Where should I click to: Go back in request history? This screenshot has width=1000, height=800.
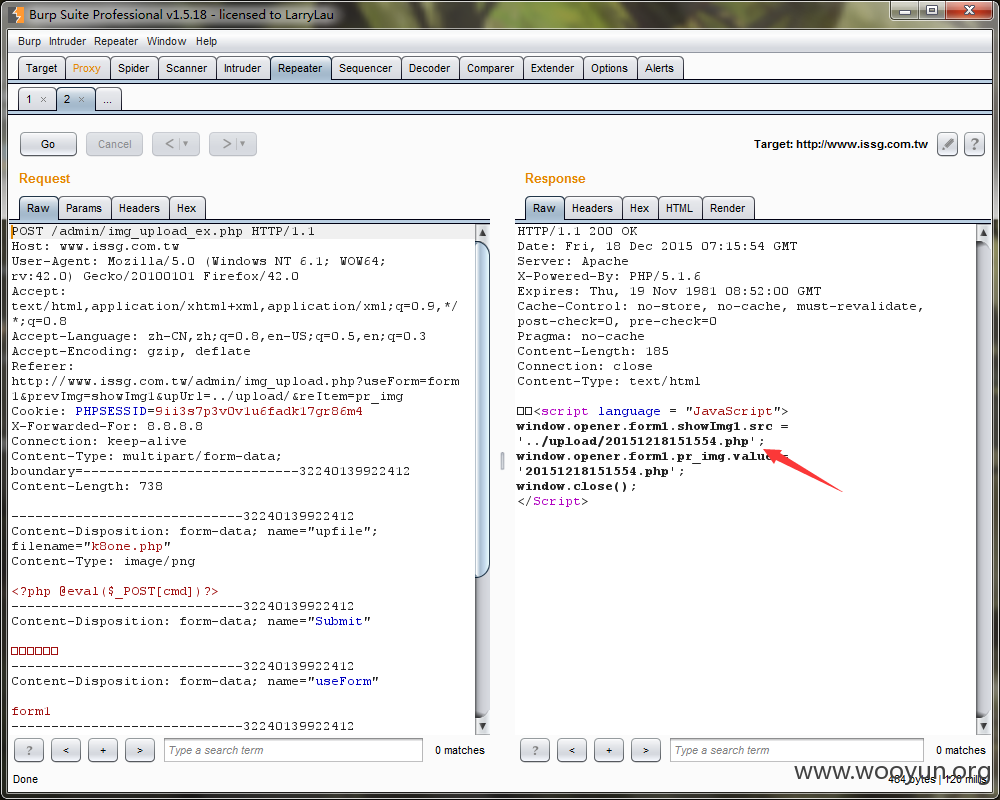click(x=176, y=144)
